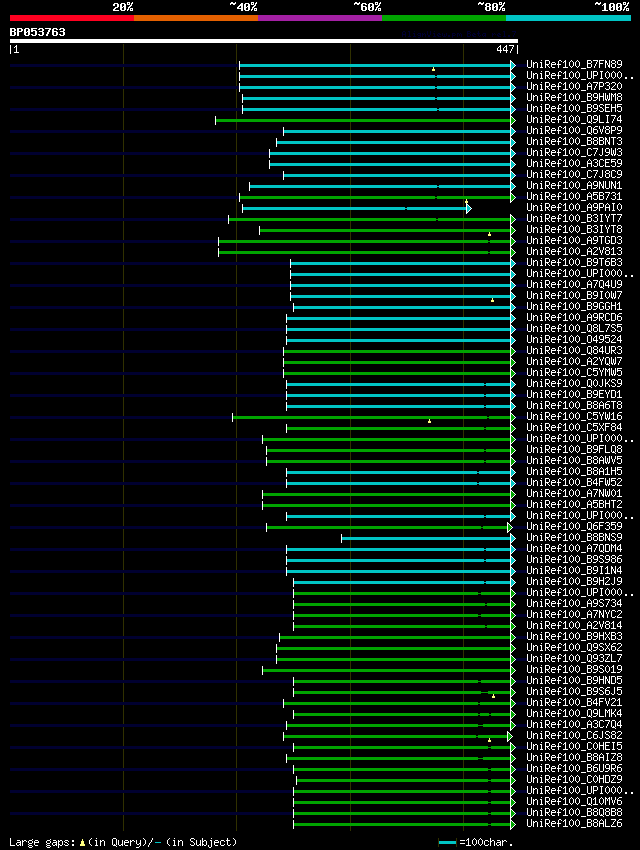Open hit UniRef100_B8ALZ6
The height and width of the screenshot is (850, 640).
(574, 823)
